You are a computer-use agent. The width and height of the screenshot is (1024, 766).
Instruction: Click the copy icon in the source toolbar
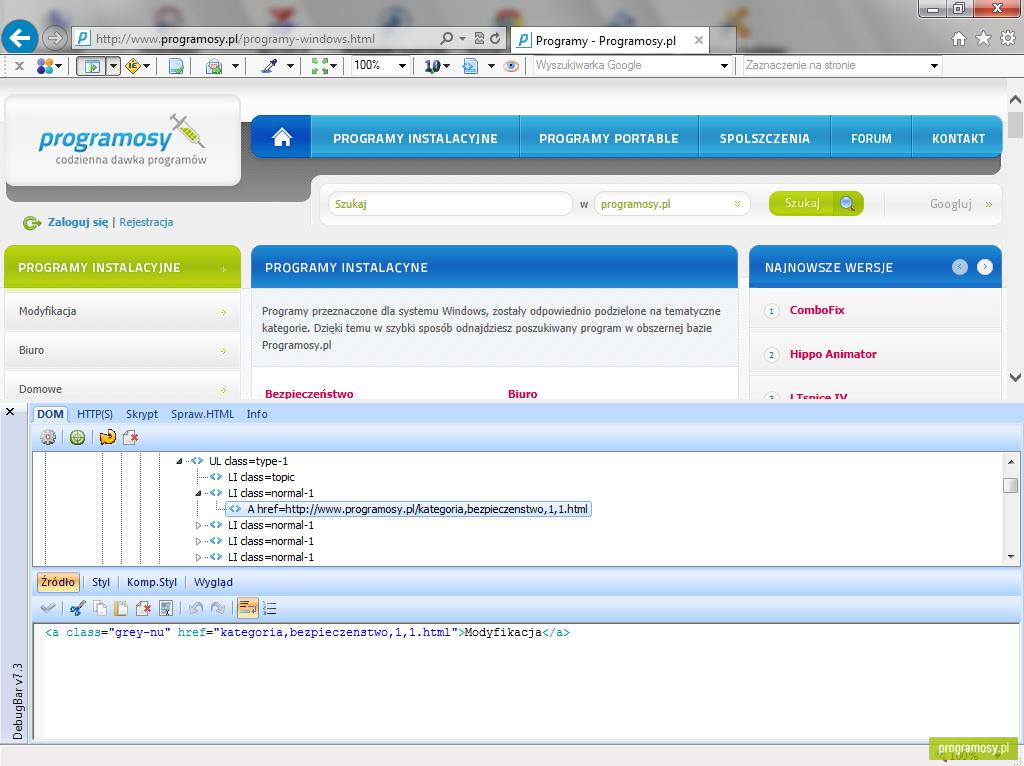pyautogui.click(x=99, y=608)
